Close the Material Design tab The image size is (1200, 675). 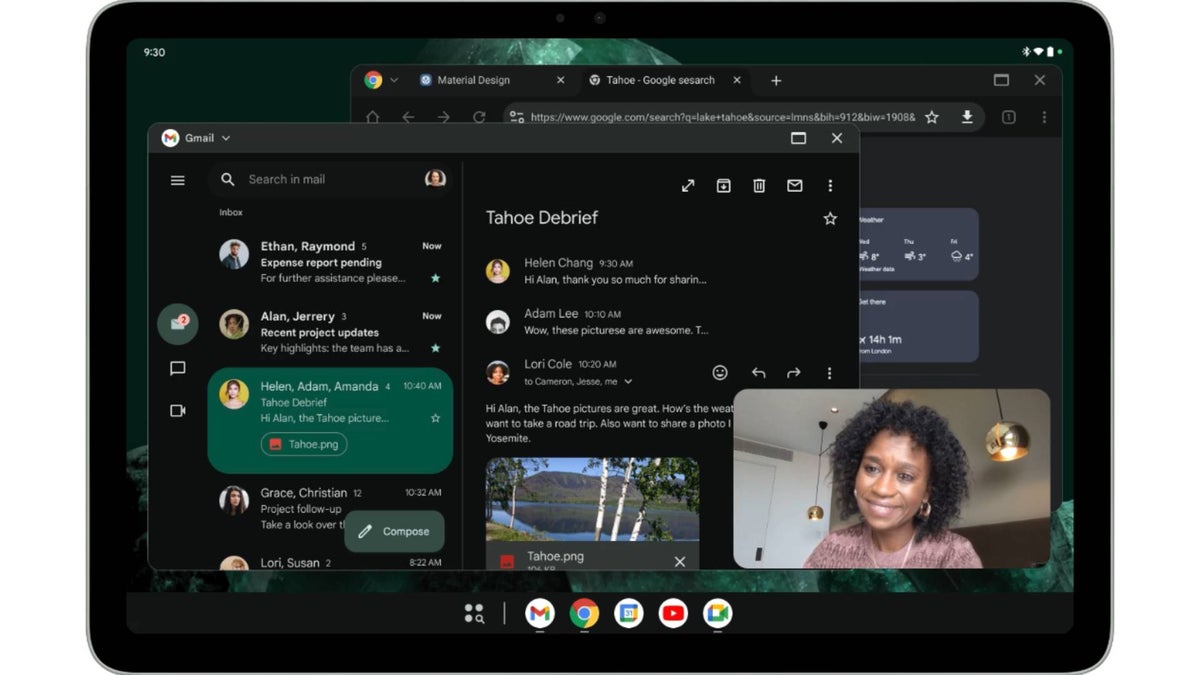click(x=560, y=80)
